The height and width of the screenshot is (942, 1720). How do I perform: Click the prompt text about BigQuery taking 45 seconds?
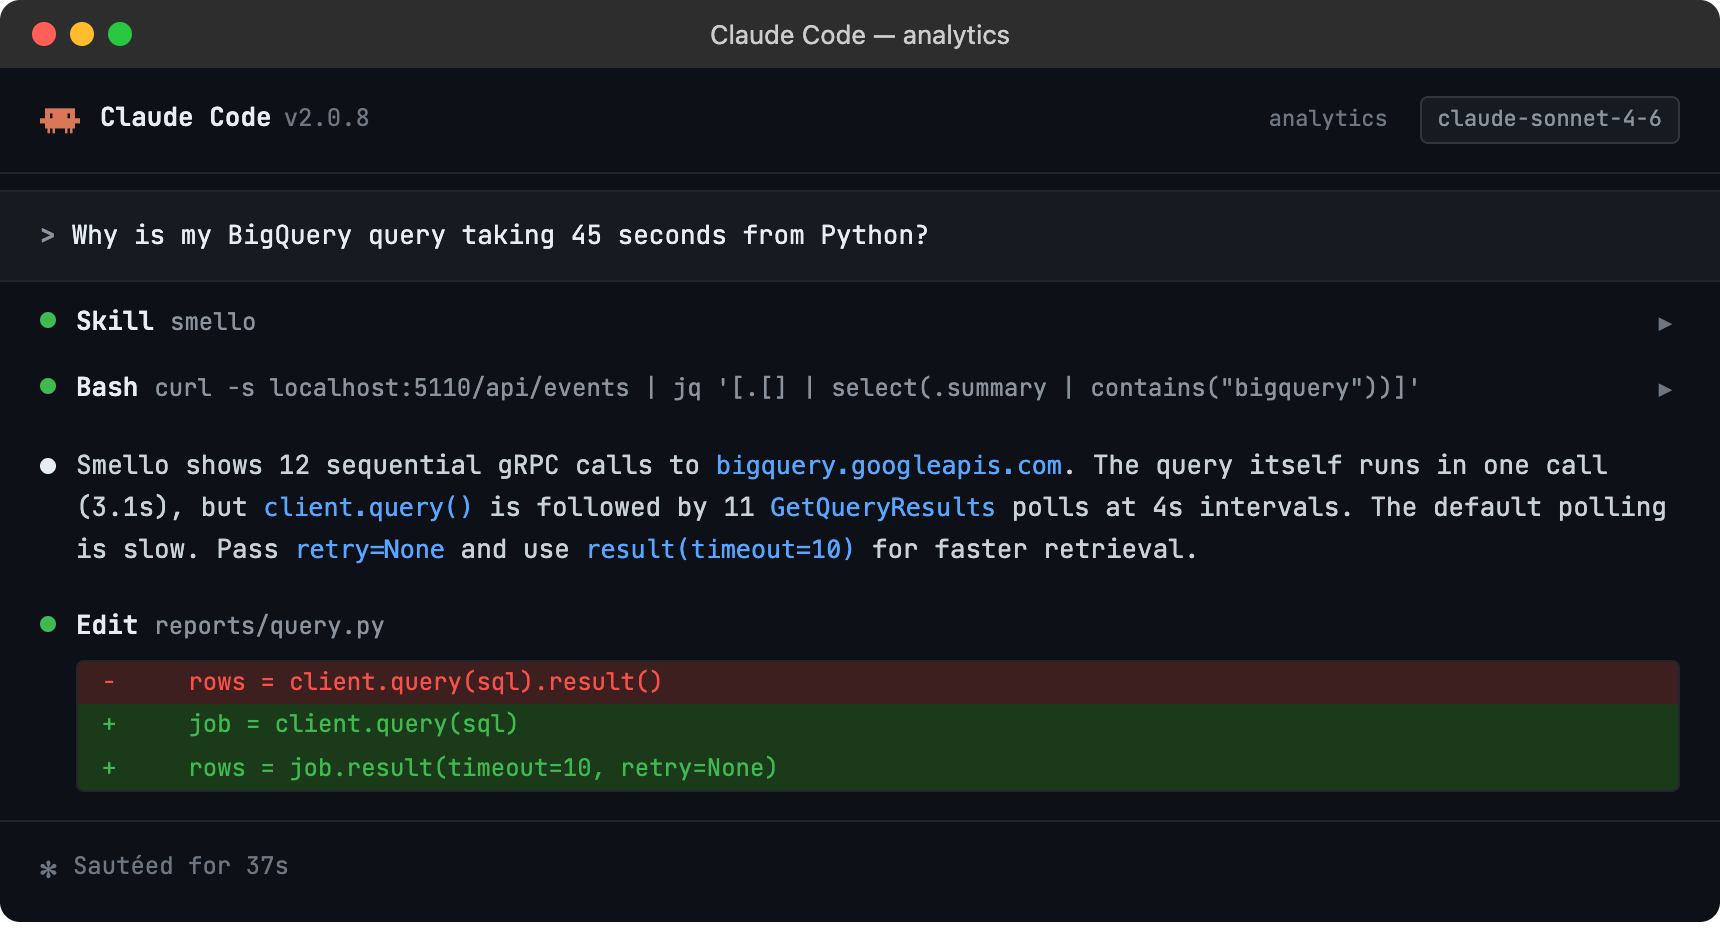click(500, 235)
